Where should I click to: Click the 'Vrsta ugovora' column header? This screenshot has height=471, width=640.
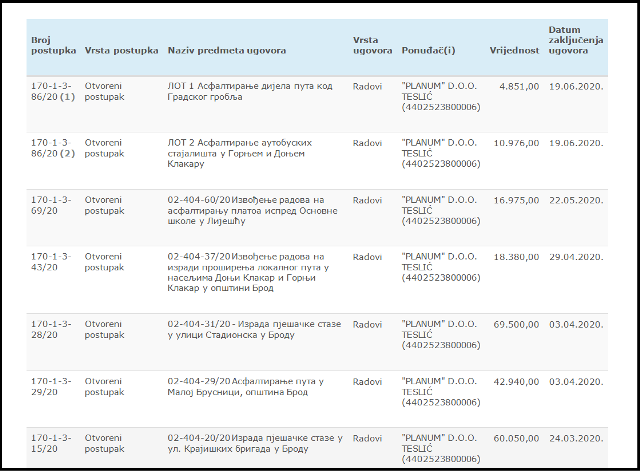coord(372,45)
